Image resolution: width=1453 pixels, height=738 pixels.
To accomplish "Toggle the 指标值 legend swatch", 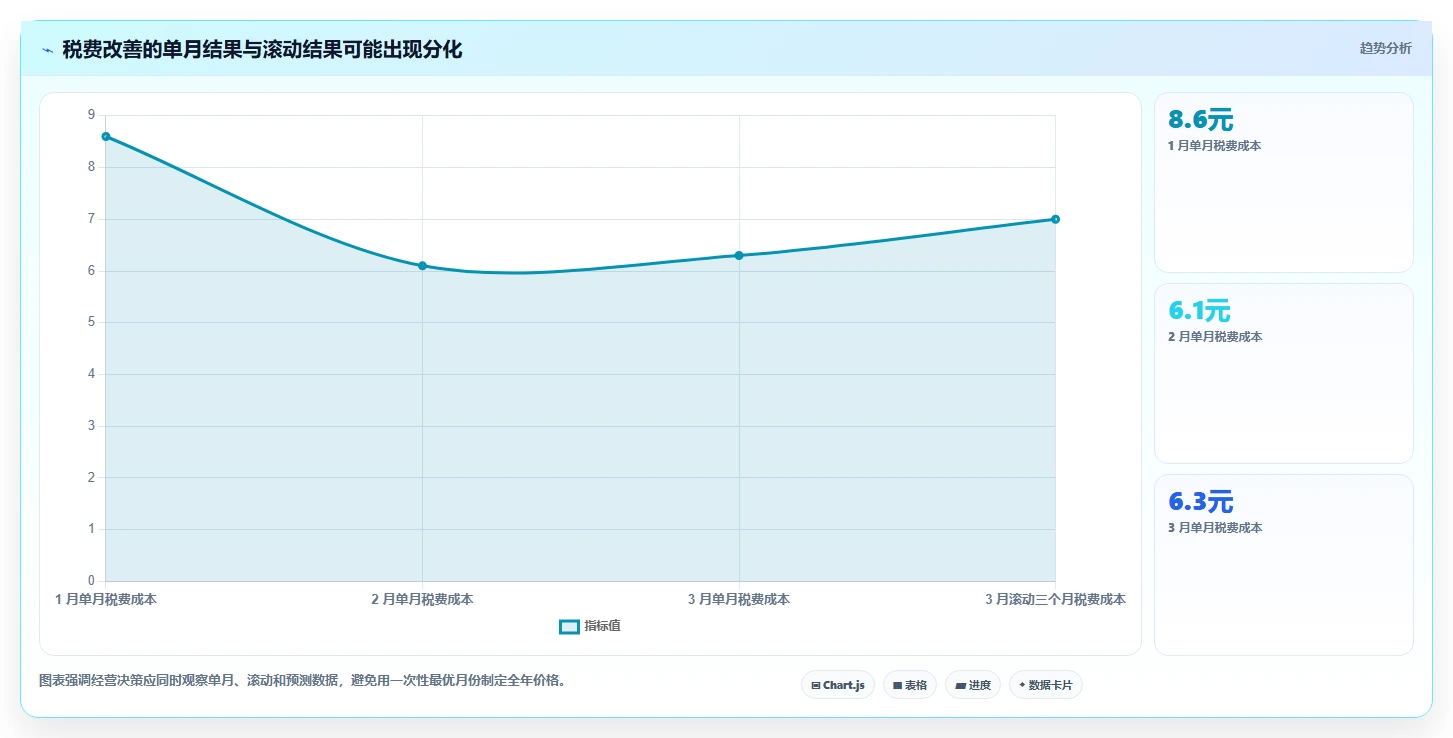I will (569, 626).
